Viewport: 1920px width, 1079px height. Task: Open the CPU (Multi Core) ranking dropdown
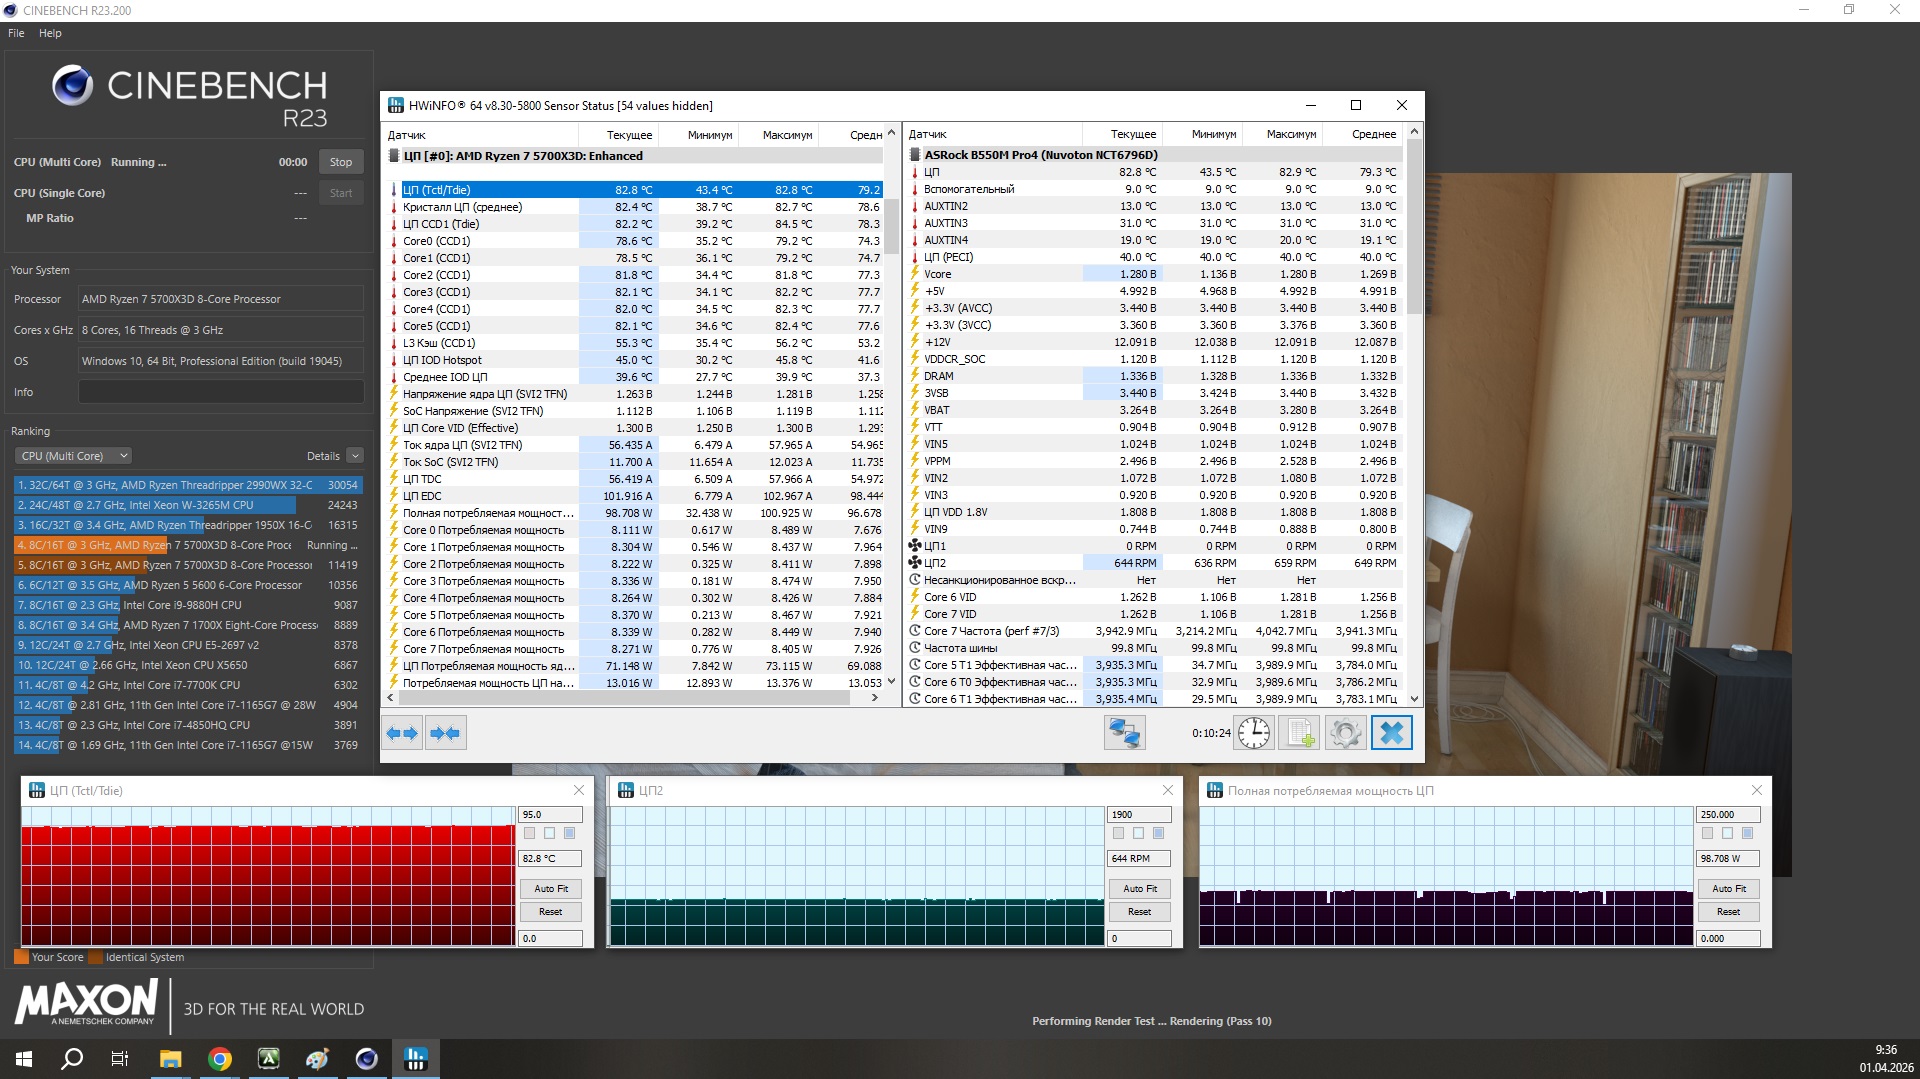[x=74, y=456]
